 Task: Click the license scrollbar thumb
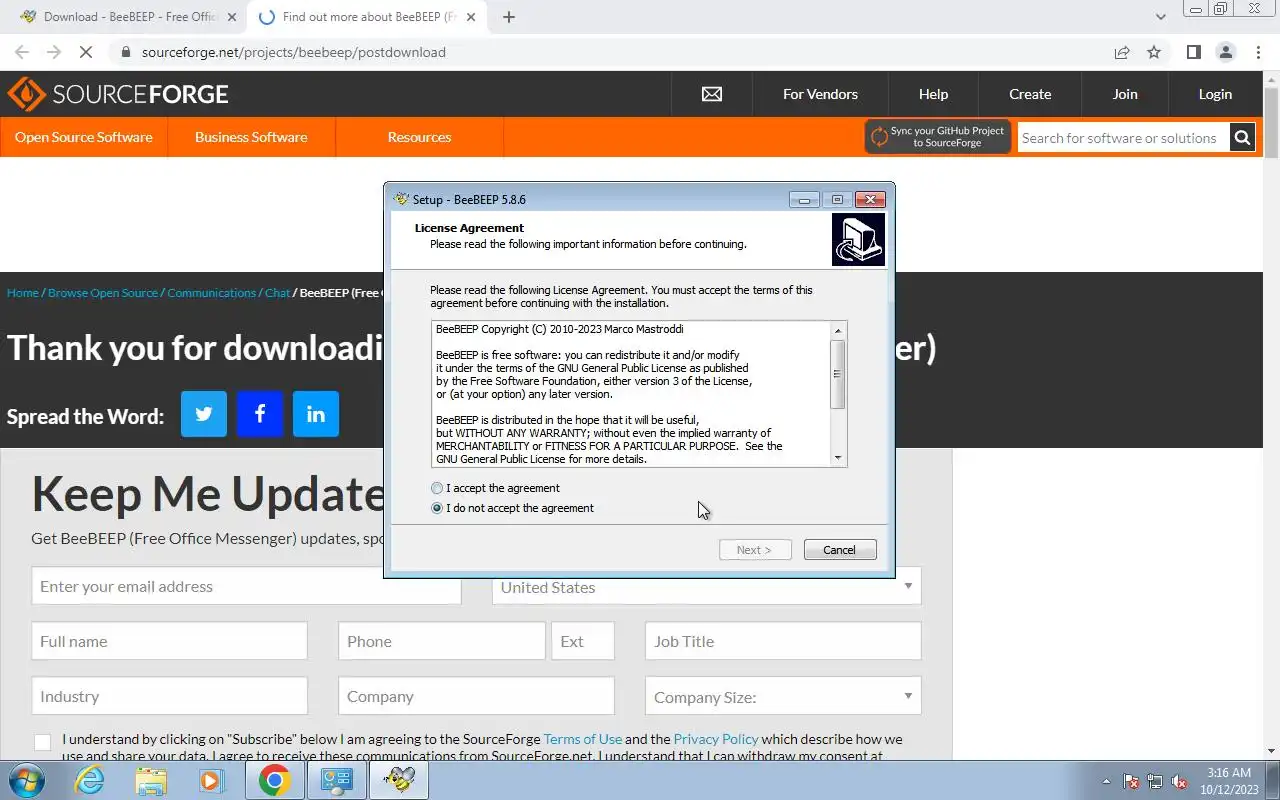tap(838, 374)
